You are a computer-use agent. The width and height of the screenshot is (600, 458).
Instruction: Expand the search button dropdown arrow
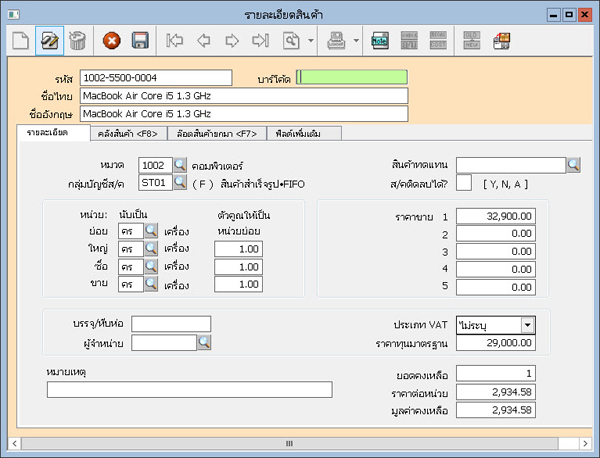click(x=311, y=41)
